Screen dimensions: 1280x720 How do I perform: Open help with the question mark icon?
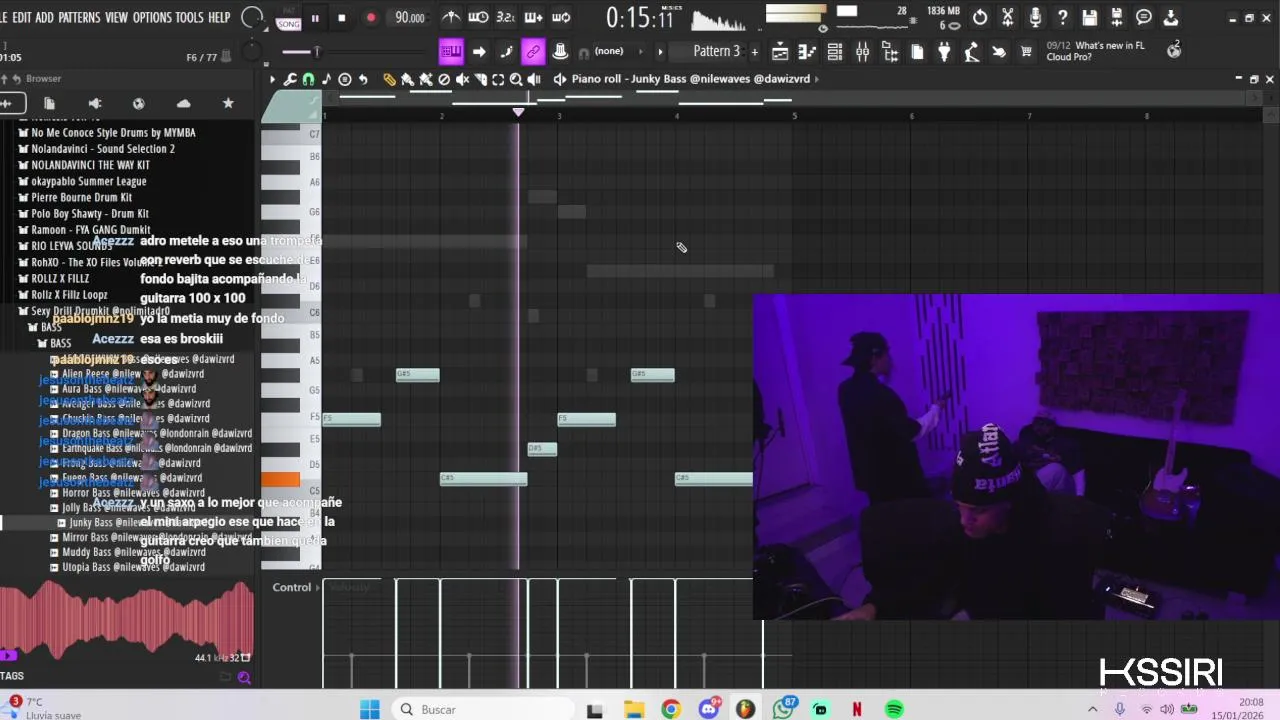(x=1062, y=18)
